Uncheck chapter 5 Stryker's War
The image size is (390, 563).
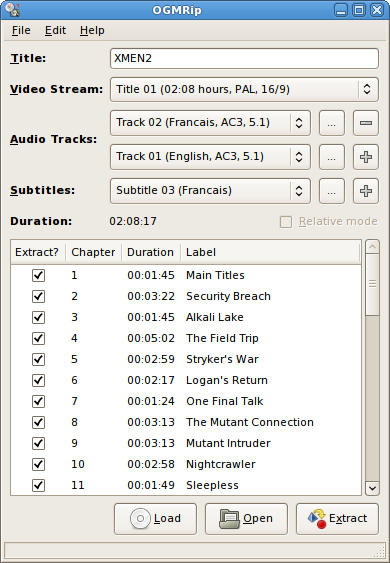click(38, 359)
